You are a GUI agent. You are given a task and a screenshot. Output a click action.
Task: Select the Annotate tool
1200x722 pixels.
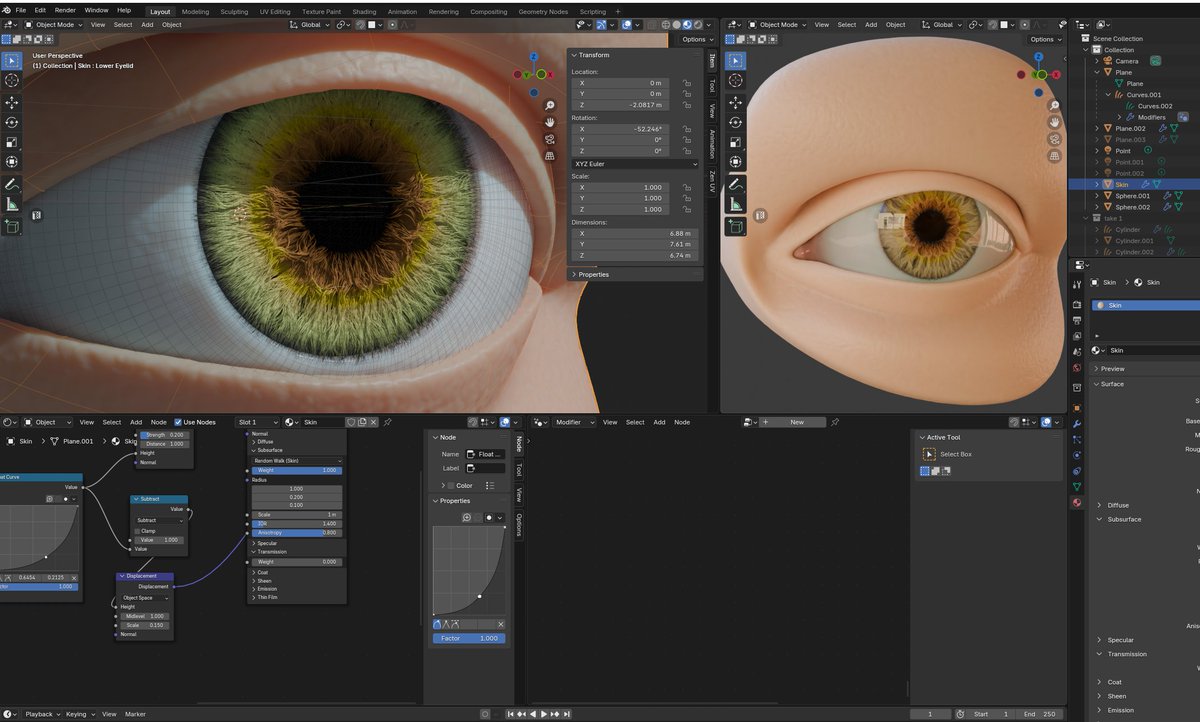pos(12,184)
